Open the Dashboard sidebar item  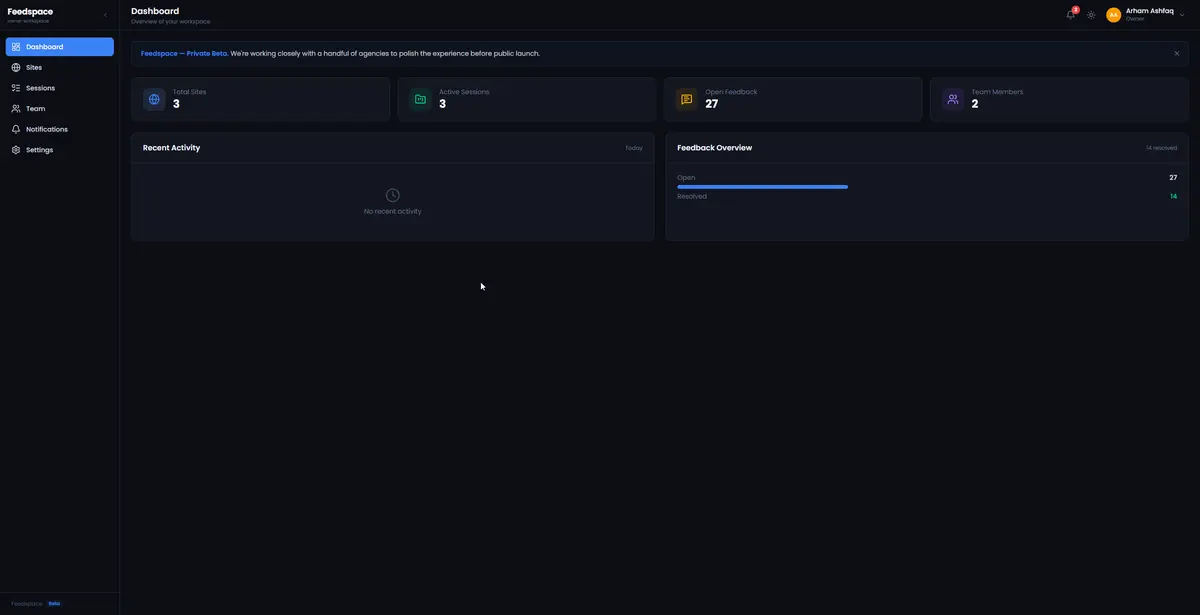60,47
